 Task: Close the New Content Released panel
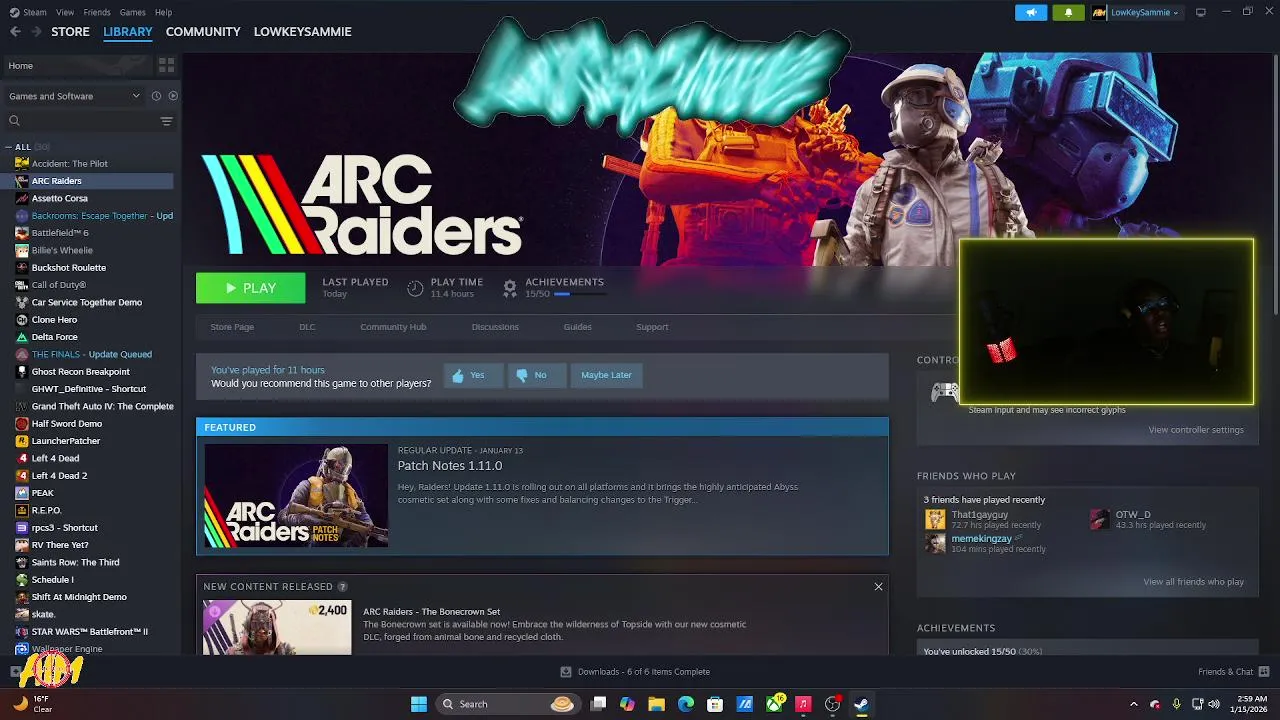(878, 587)
